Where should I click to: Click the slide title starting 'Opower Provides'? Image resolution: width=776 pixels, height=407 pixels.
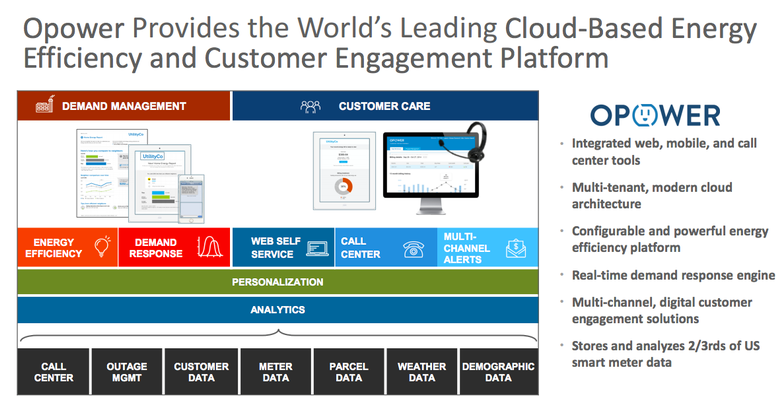tap(390, 43)
